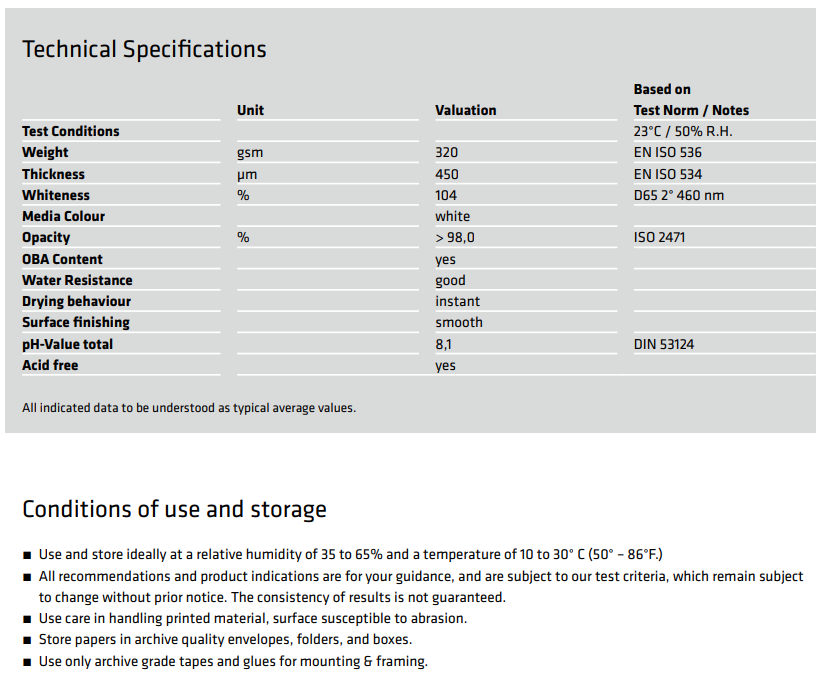Click the ISO 2471 norm entry
The width and height of the screenshot is (820, 673).
click(659, 237)
